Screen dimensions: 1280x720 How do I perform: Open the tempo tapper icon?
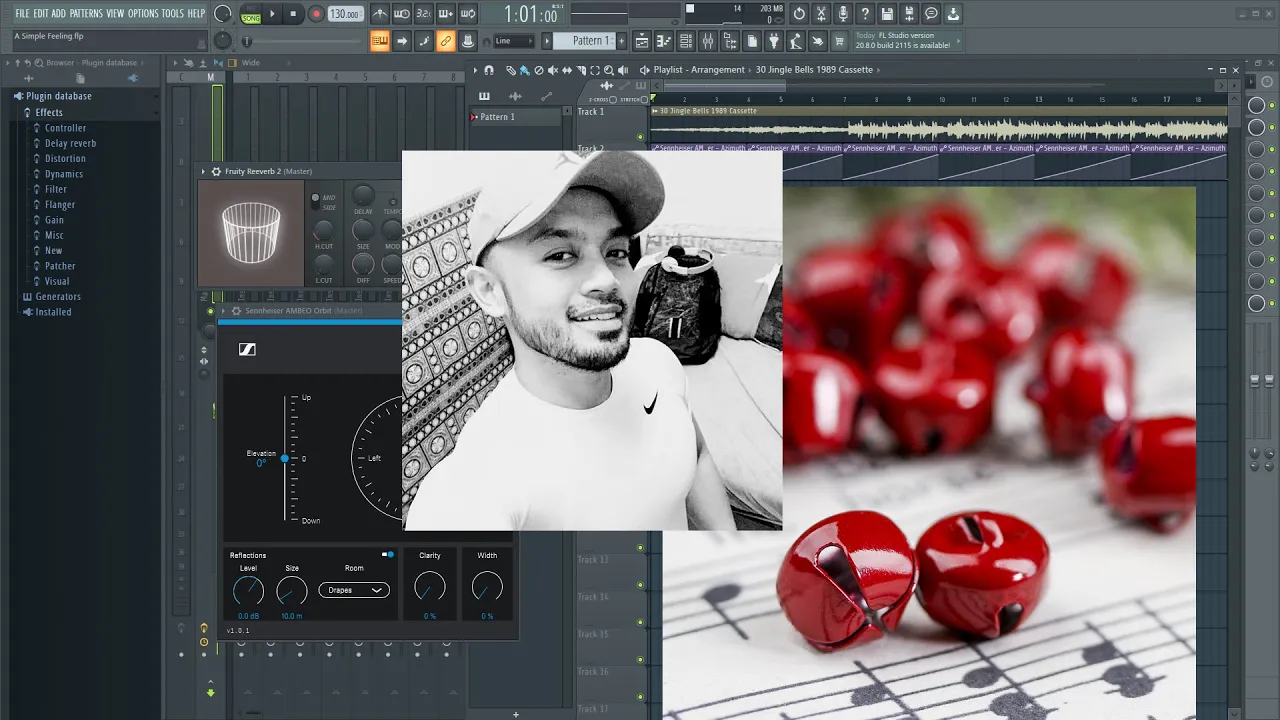pyautogui.click(x=796, y=41)
